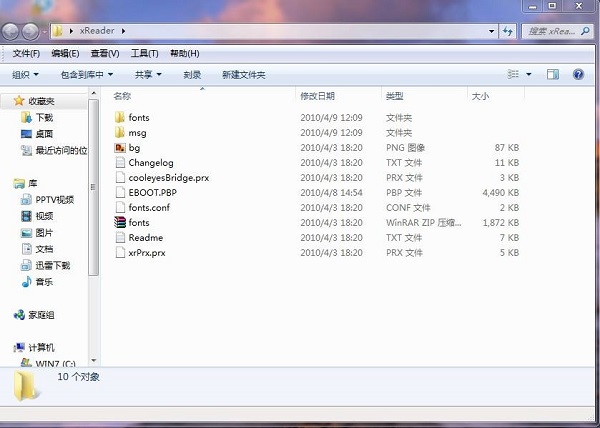
Task: Open the 共享 dropdown menu
Action: (149, 75)
